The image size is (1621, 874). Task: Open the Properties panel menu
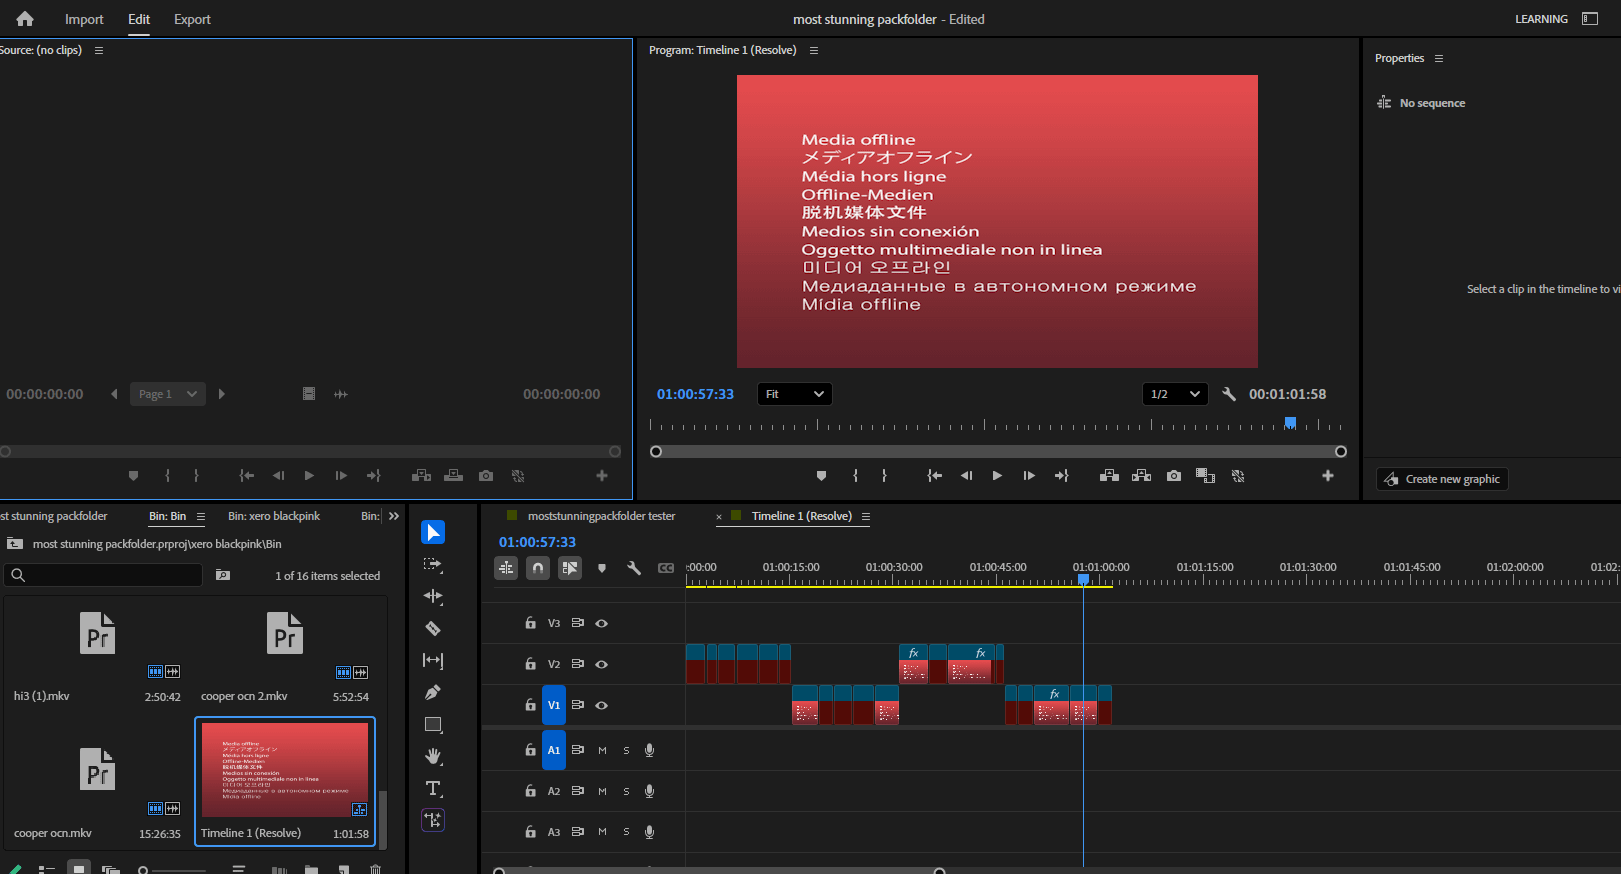pyautogui.click(x=1439, y=58)
